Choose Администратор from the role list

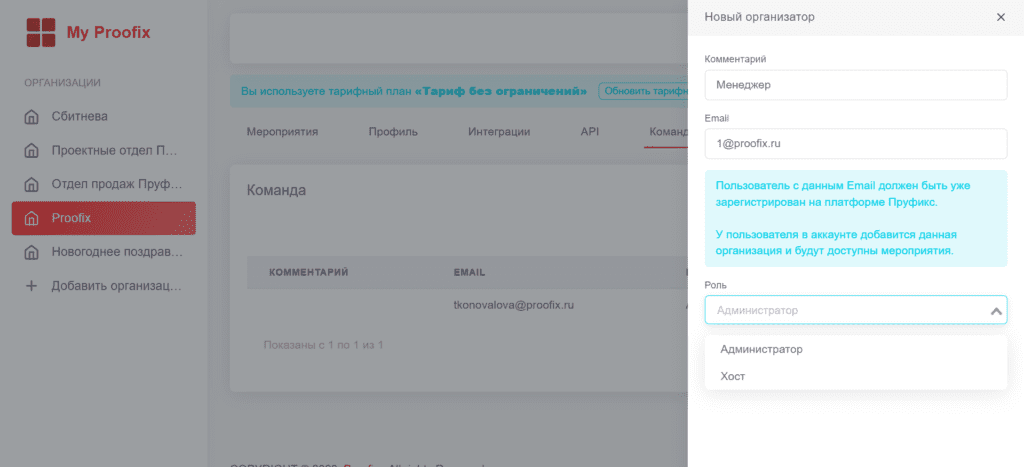pyautogui.click(x=856, y=349)
